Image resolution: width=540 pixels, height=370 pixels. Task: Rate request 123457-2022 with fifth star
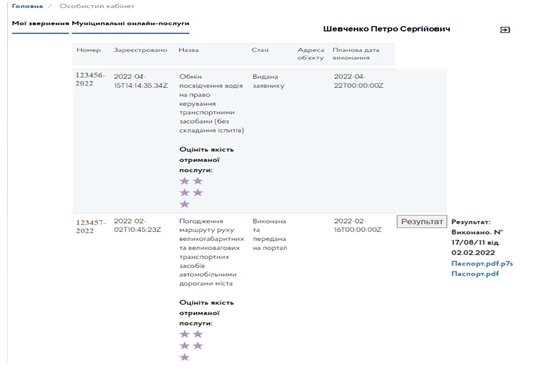tap(185, 357)
